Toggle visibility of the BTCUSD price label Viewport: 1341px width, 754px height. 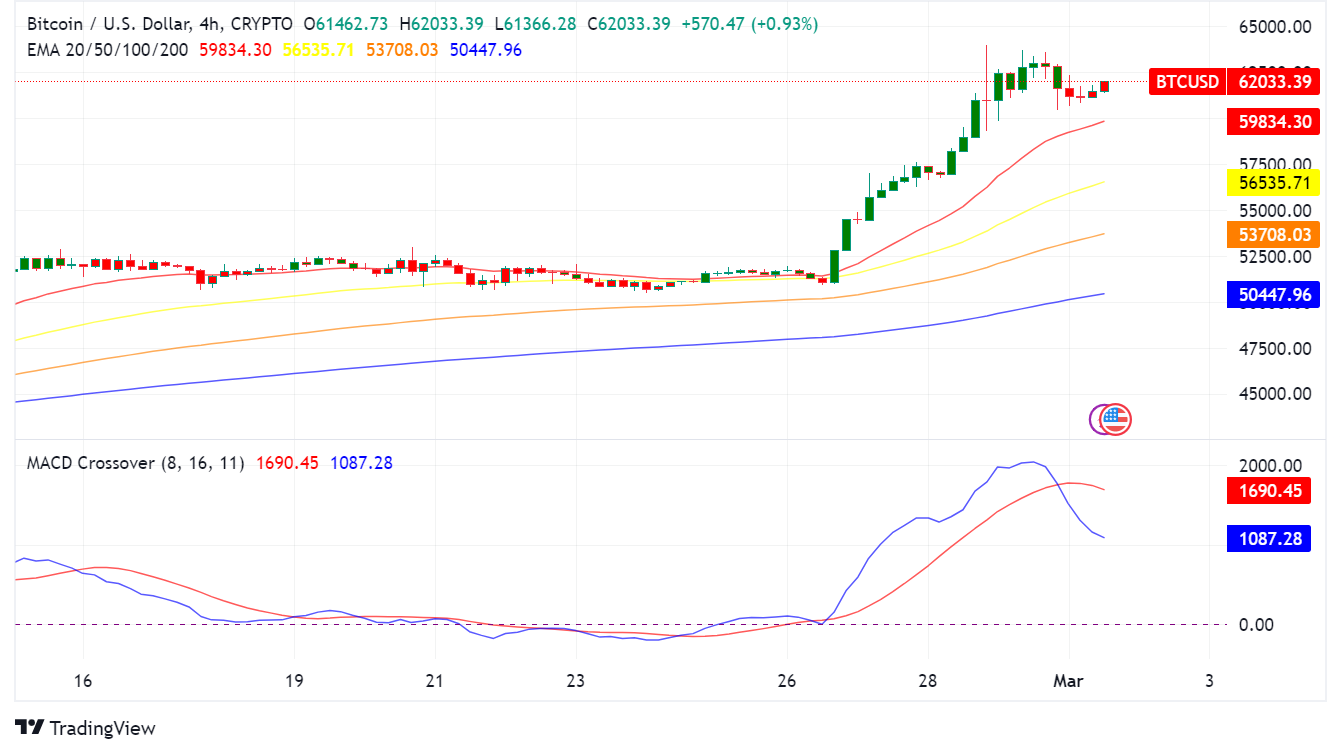(x=1186, y=82)
